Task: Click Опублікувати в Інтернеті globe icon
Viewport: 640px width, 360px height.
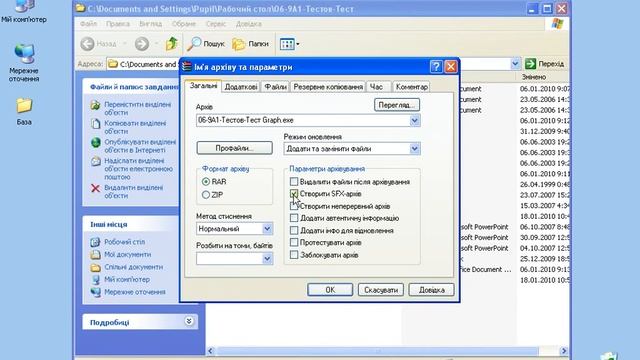Action: [96, 142]
